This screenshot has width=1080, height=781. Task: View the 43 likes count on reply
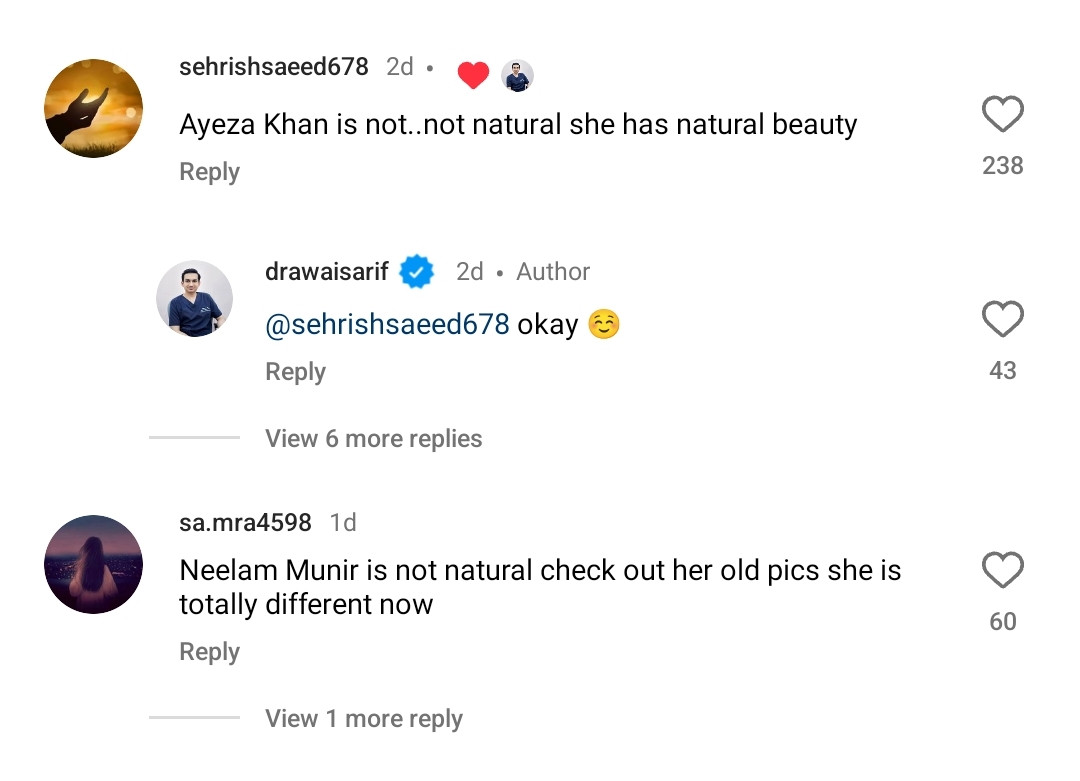[1002, 371]
